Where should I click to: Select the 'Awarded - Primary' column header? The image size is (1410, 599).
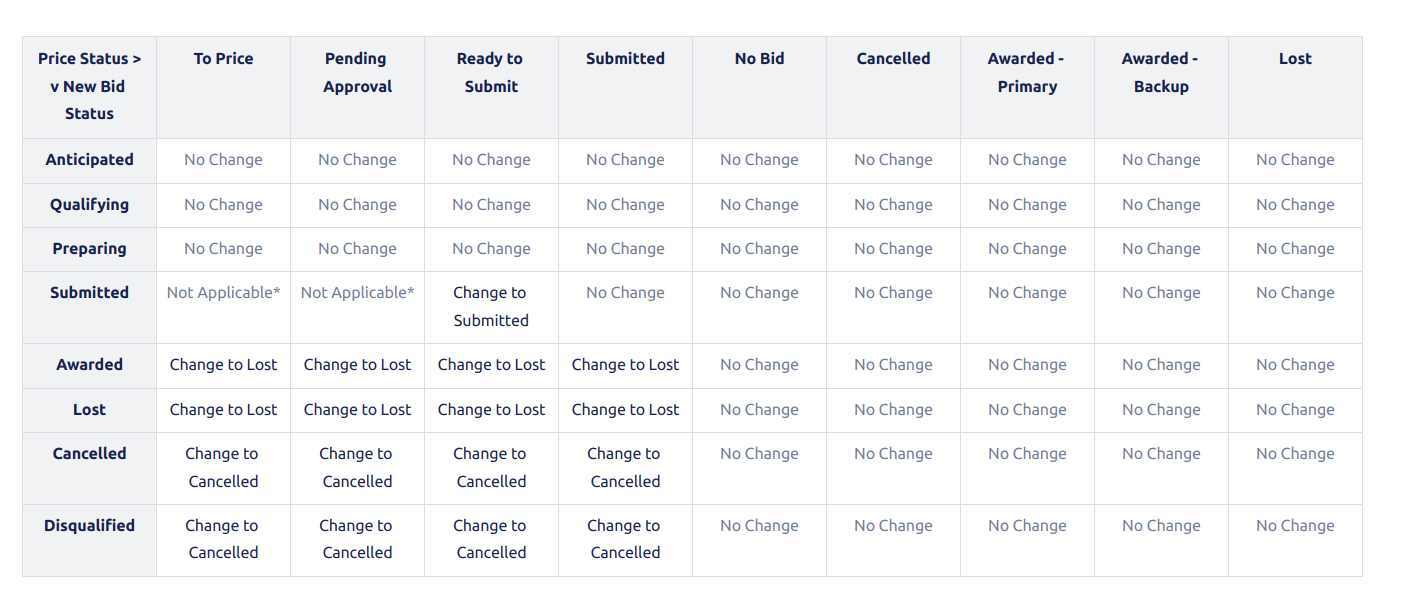[1027, 73]
